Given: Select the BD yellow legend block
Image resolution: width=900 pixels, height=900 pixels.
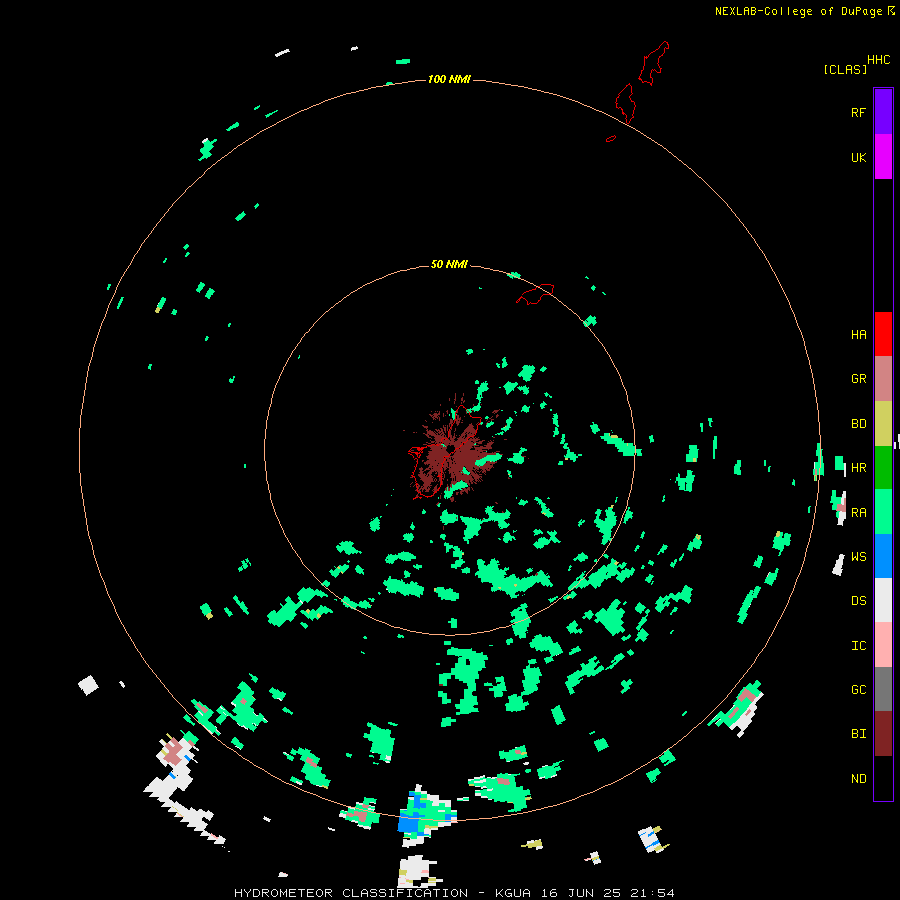Looking at the screenshot, I should (x=883, y=424).
